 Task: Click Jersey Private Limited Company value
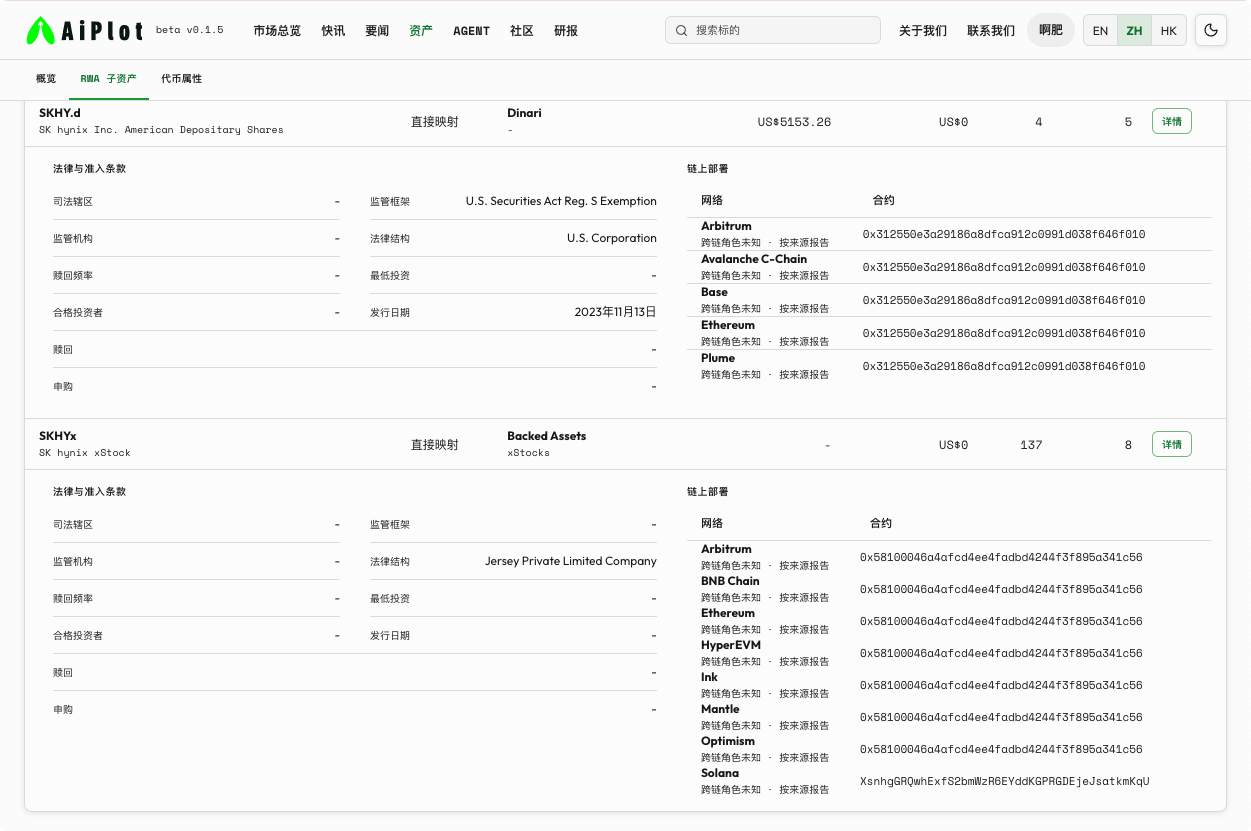[x=571, y=561]
